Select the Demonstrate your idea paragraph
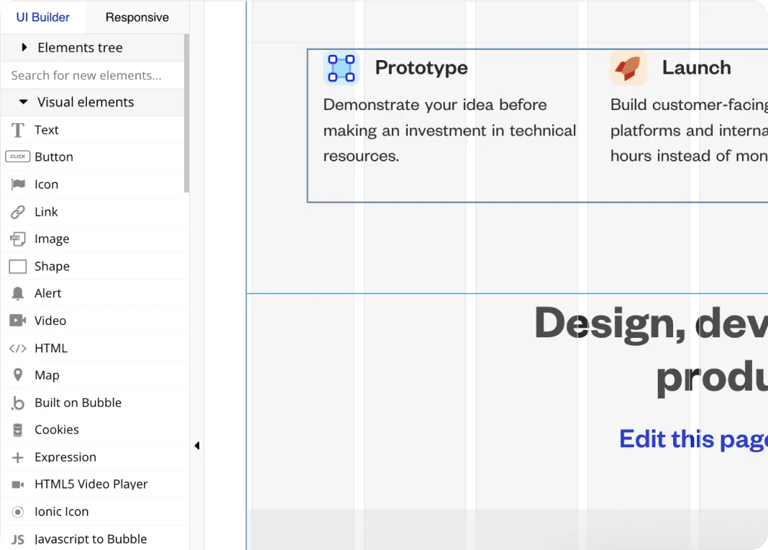Screen dimensions: 768x550 point(450,130)
